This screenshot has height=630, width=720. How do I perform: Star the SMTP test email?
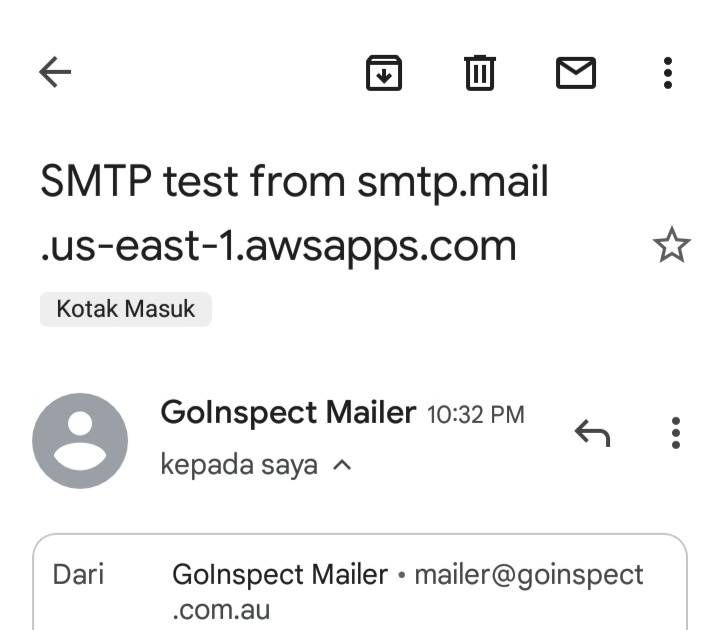671,245
